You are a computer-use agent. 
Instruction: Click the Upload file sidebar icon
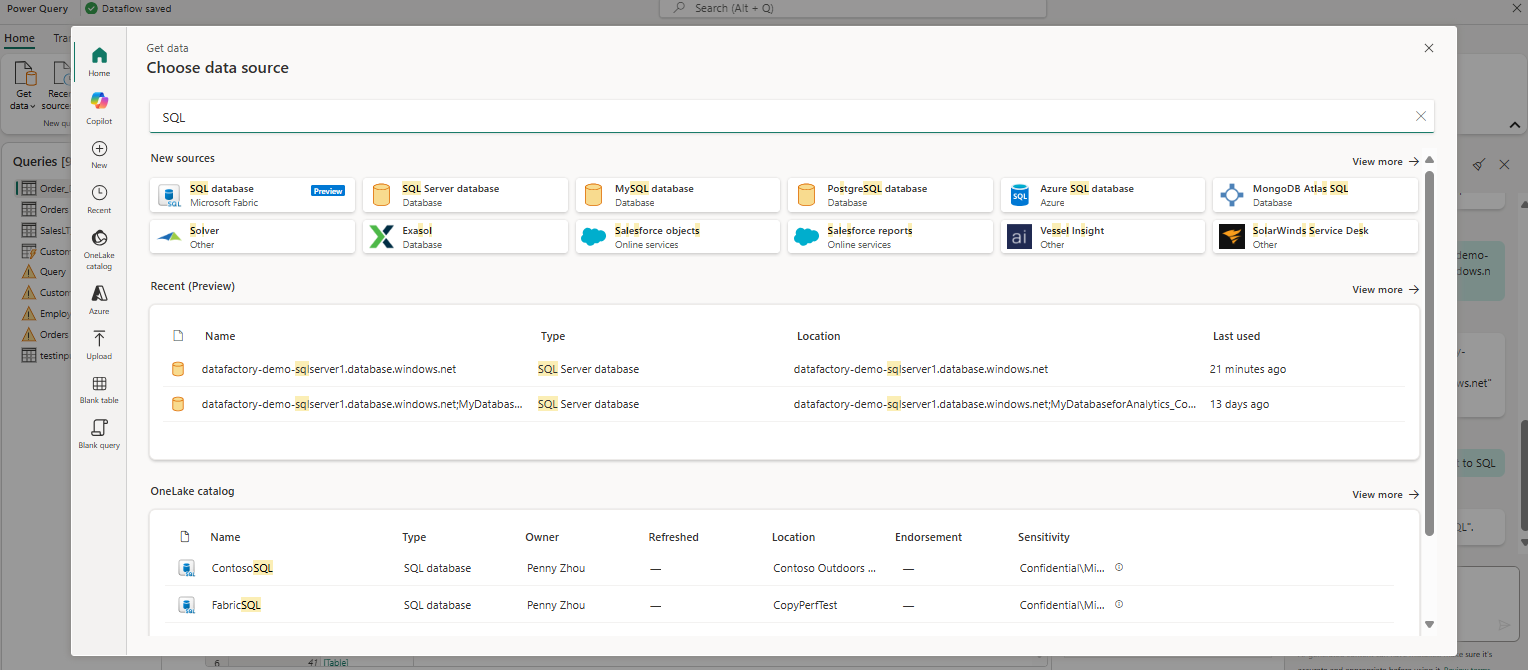[x=99, y=343]
